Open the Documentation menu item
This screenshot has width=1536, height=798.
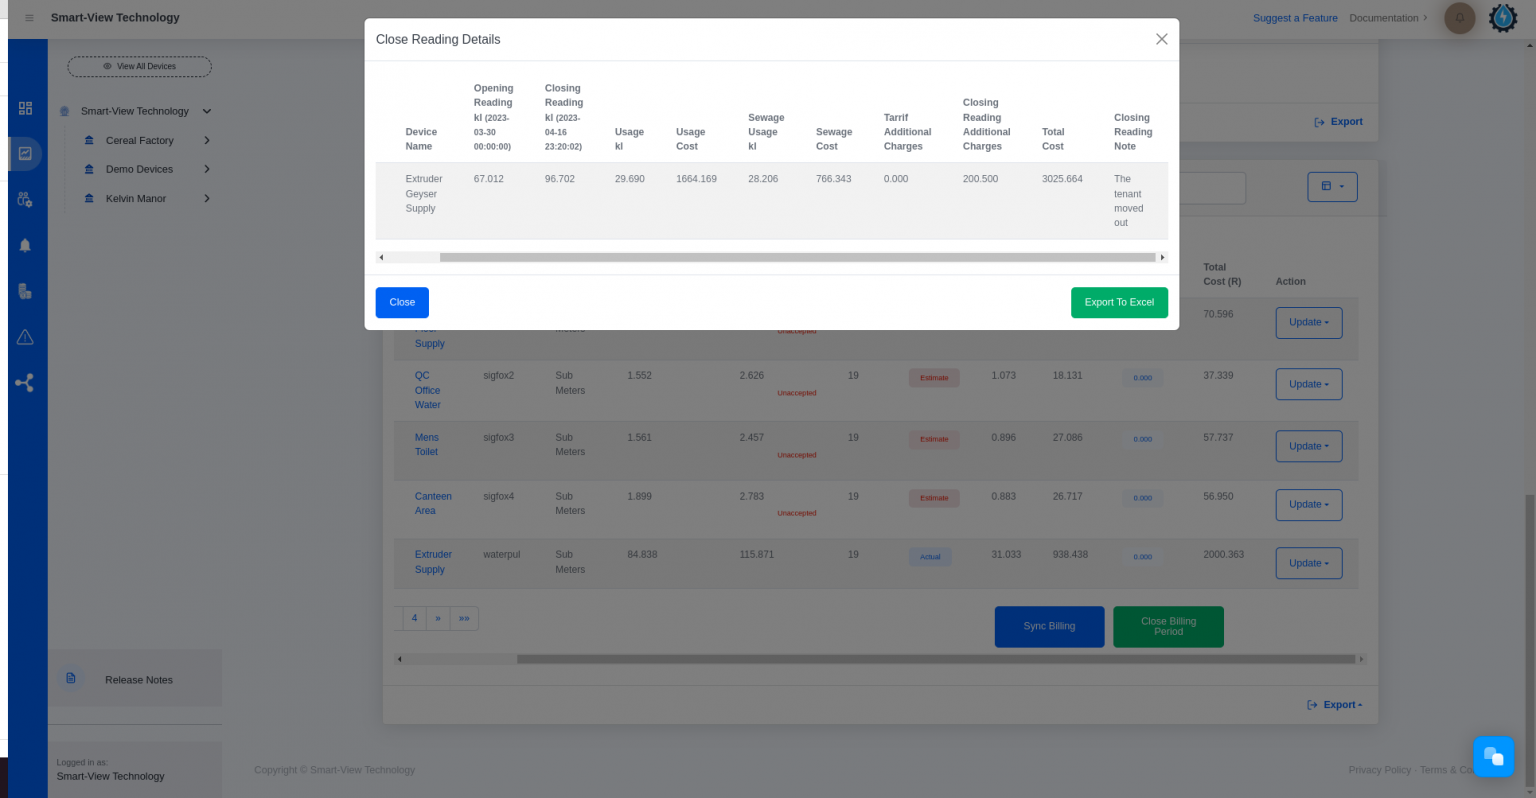[x=1387, y=18]
